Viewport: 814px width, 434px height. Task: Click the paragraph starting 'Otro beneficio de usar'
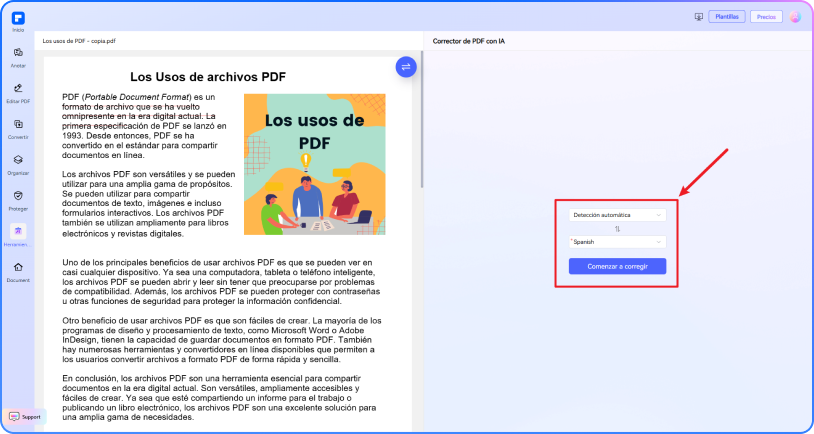point(222,340)
